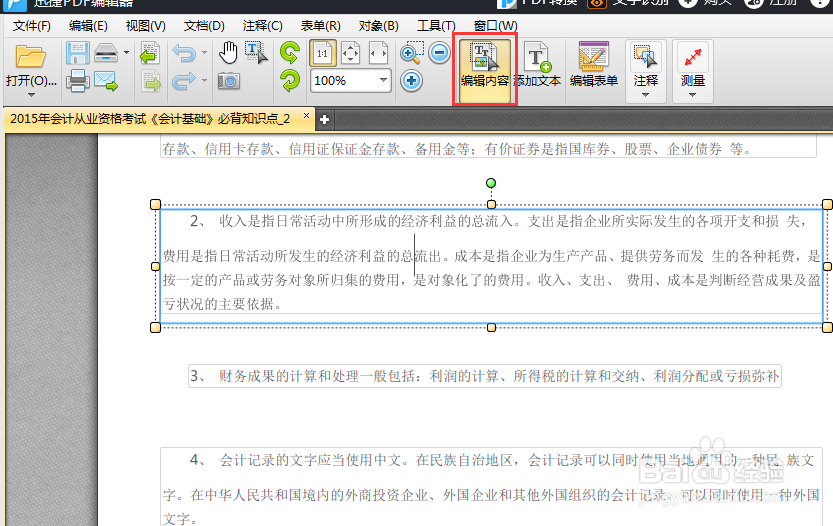Image resolution: width=833 pixels, height=526 pixels.
Task: Click the save floppy disk icon
Action: click(78, 54)
